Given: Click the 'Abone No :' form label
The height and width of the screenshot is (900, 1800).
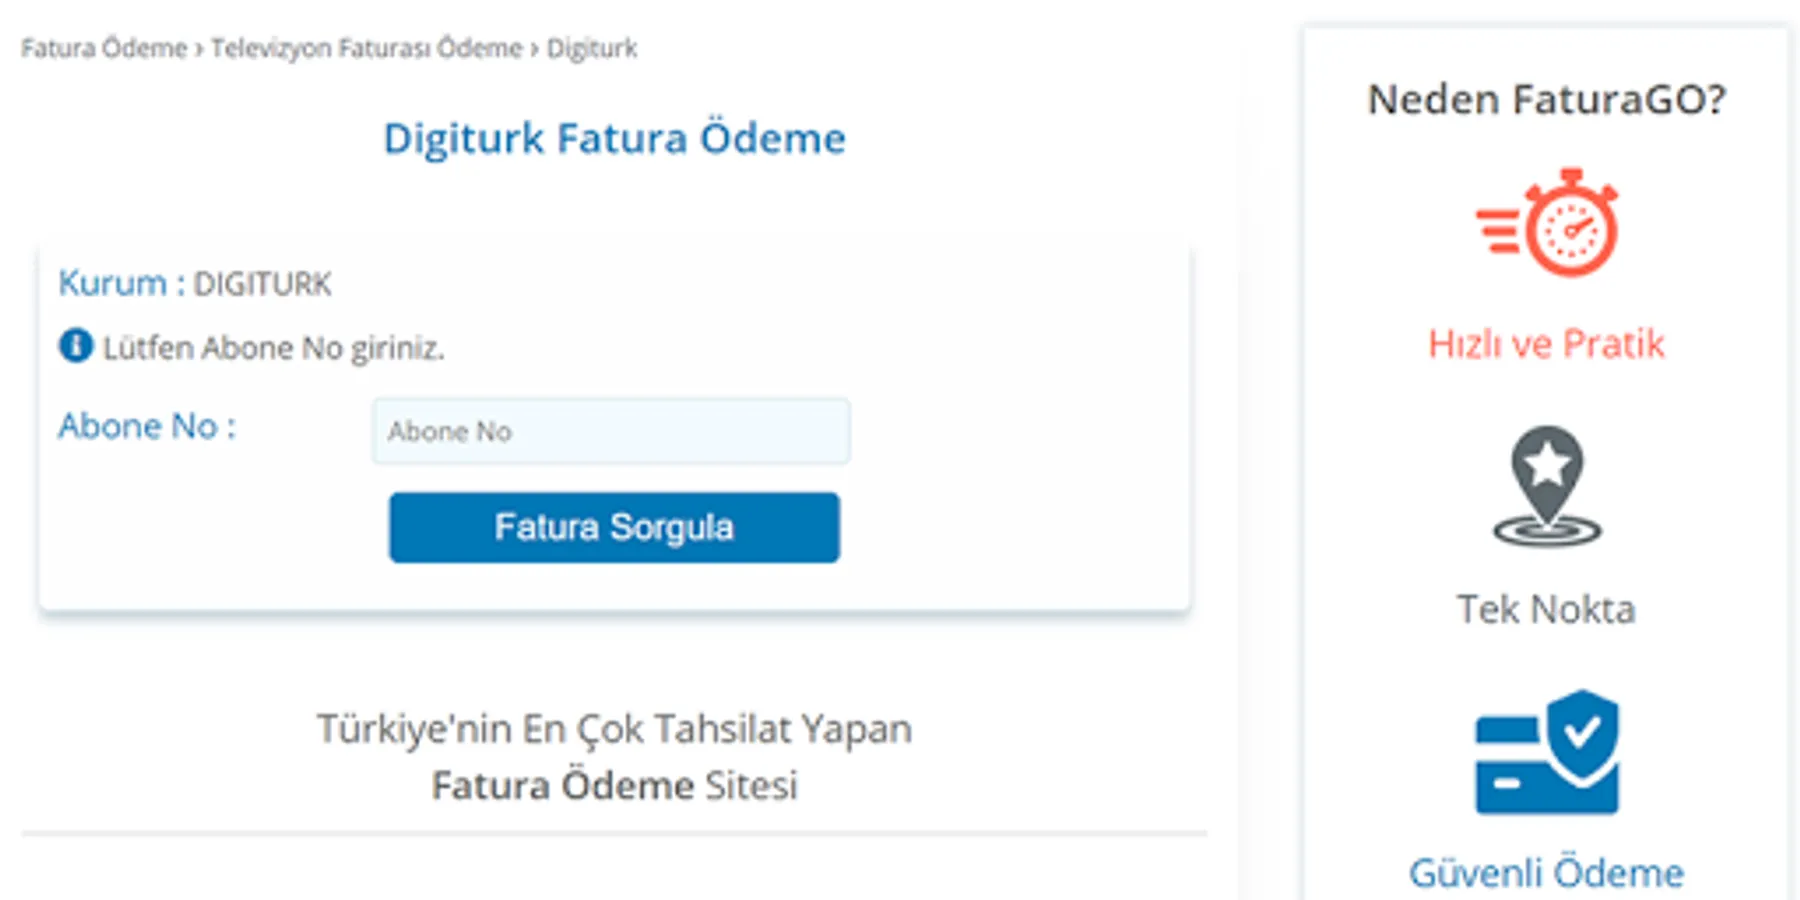Looking at the screenshot, I should coord(147,427).
